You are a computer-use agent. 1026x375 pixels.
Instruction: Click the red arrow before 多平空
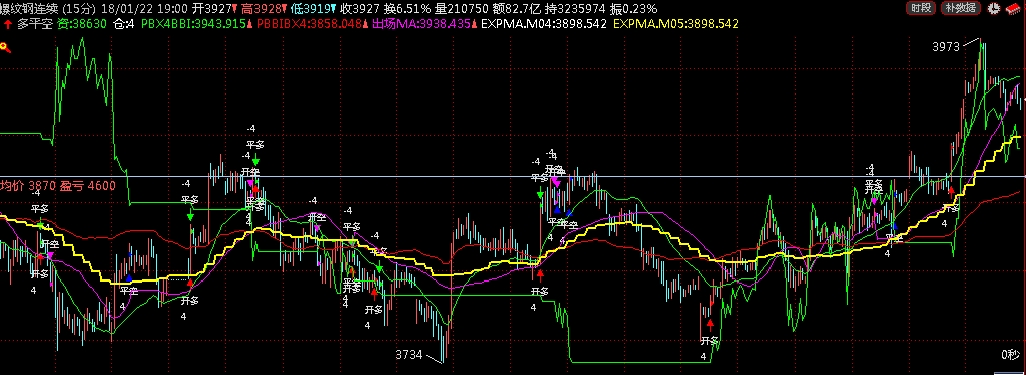pyautogui.click(x=7, y=24)
